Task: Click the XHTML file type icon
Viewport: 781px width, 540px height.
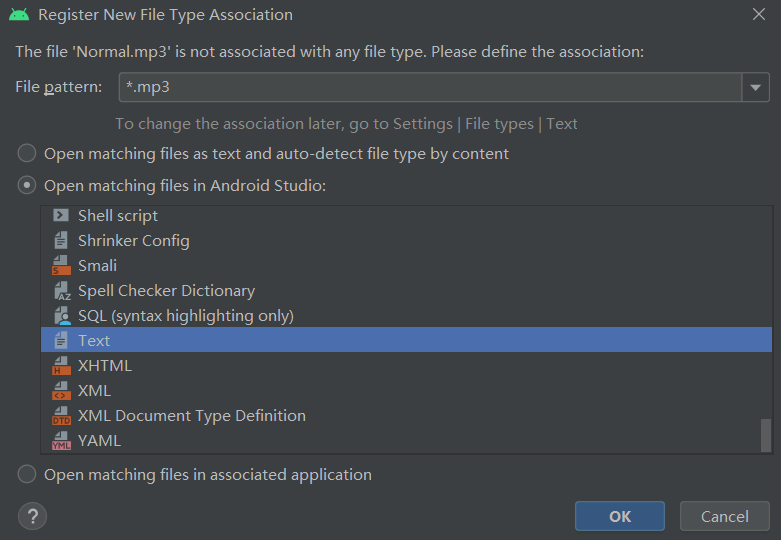Action: click(61, 365)
